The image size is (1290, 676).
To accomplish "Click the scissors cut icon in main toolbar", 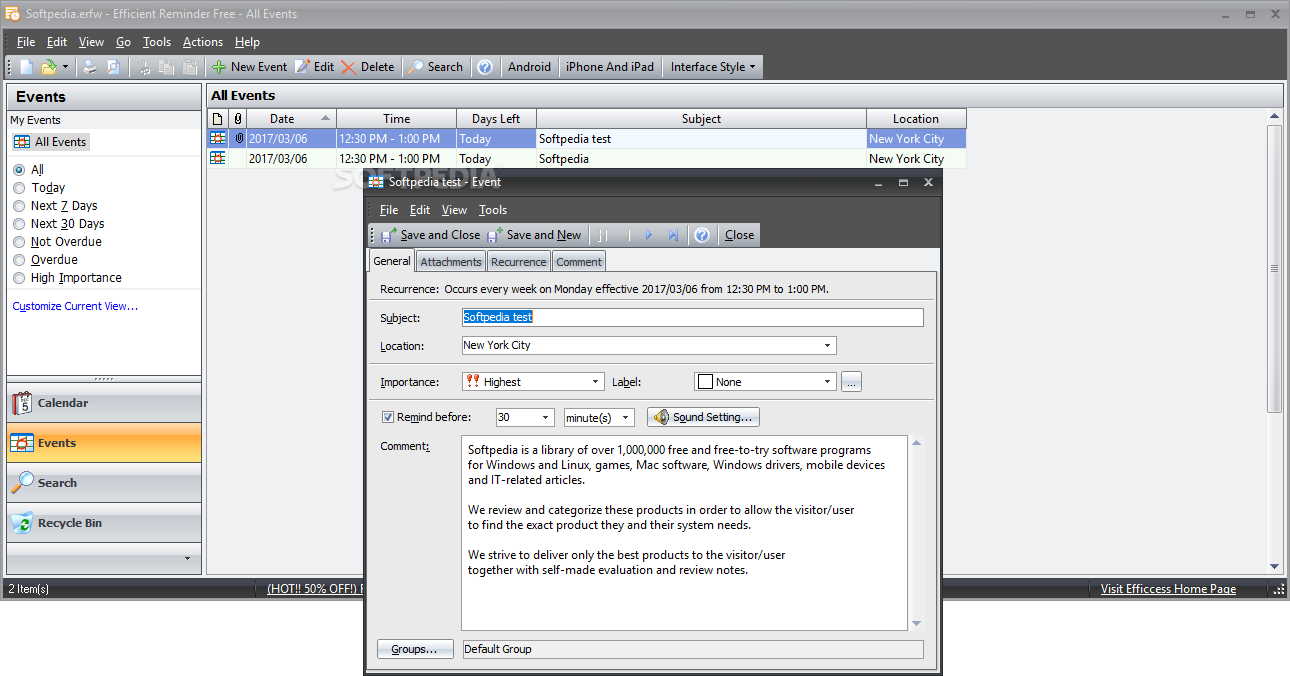I will click(145, 67).
